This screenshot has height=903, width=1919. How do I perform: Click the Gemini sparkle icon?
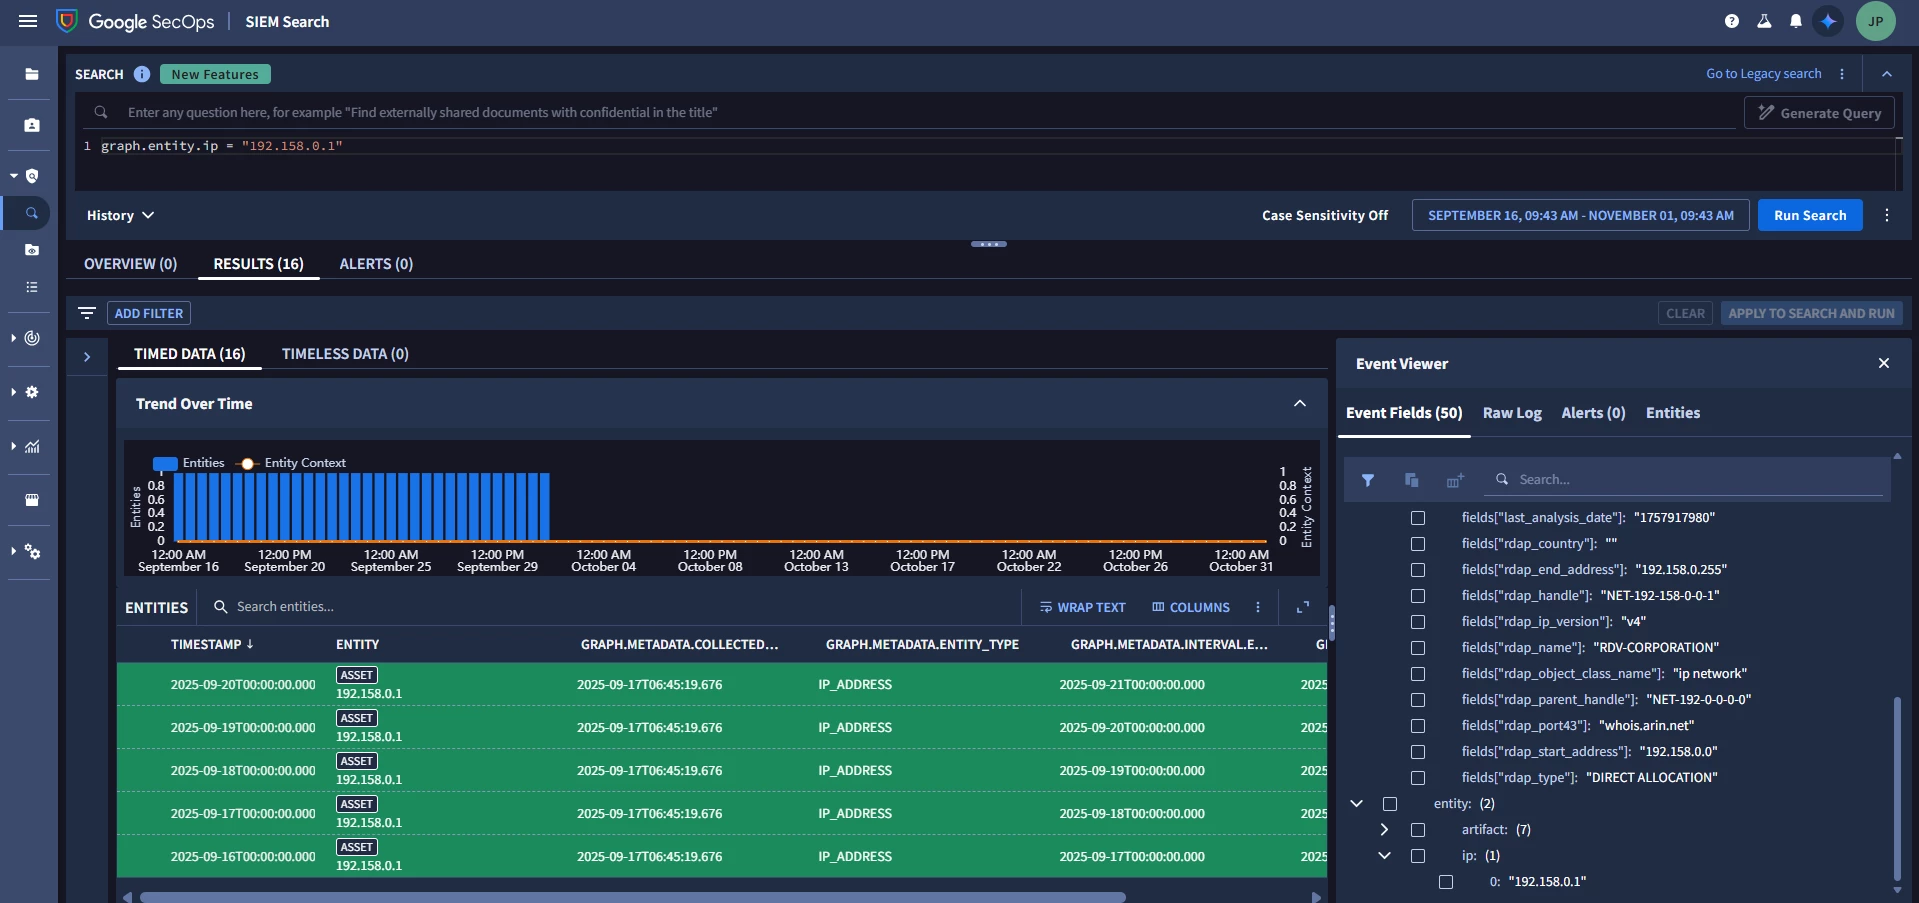coord(1828,21)
